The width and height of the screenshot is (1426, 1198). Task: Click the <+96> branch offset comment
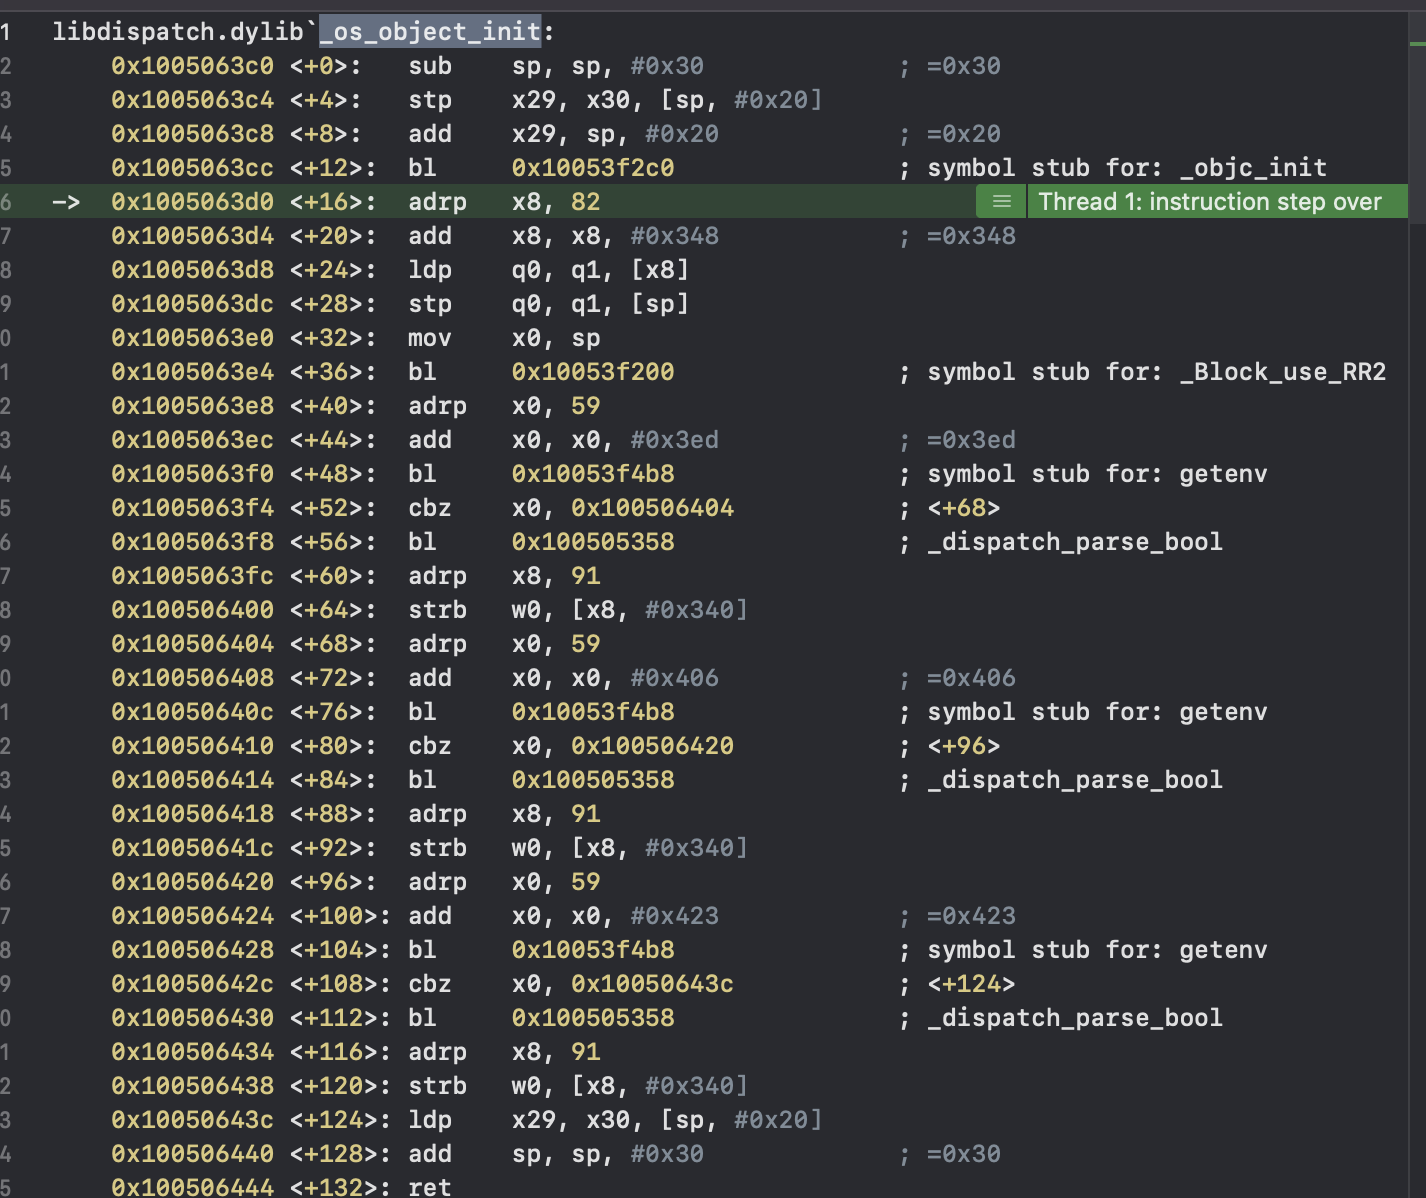coord(964,746)
